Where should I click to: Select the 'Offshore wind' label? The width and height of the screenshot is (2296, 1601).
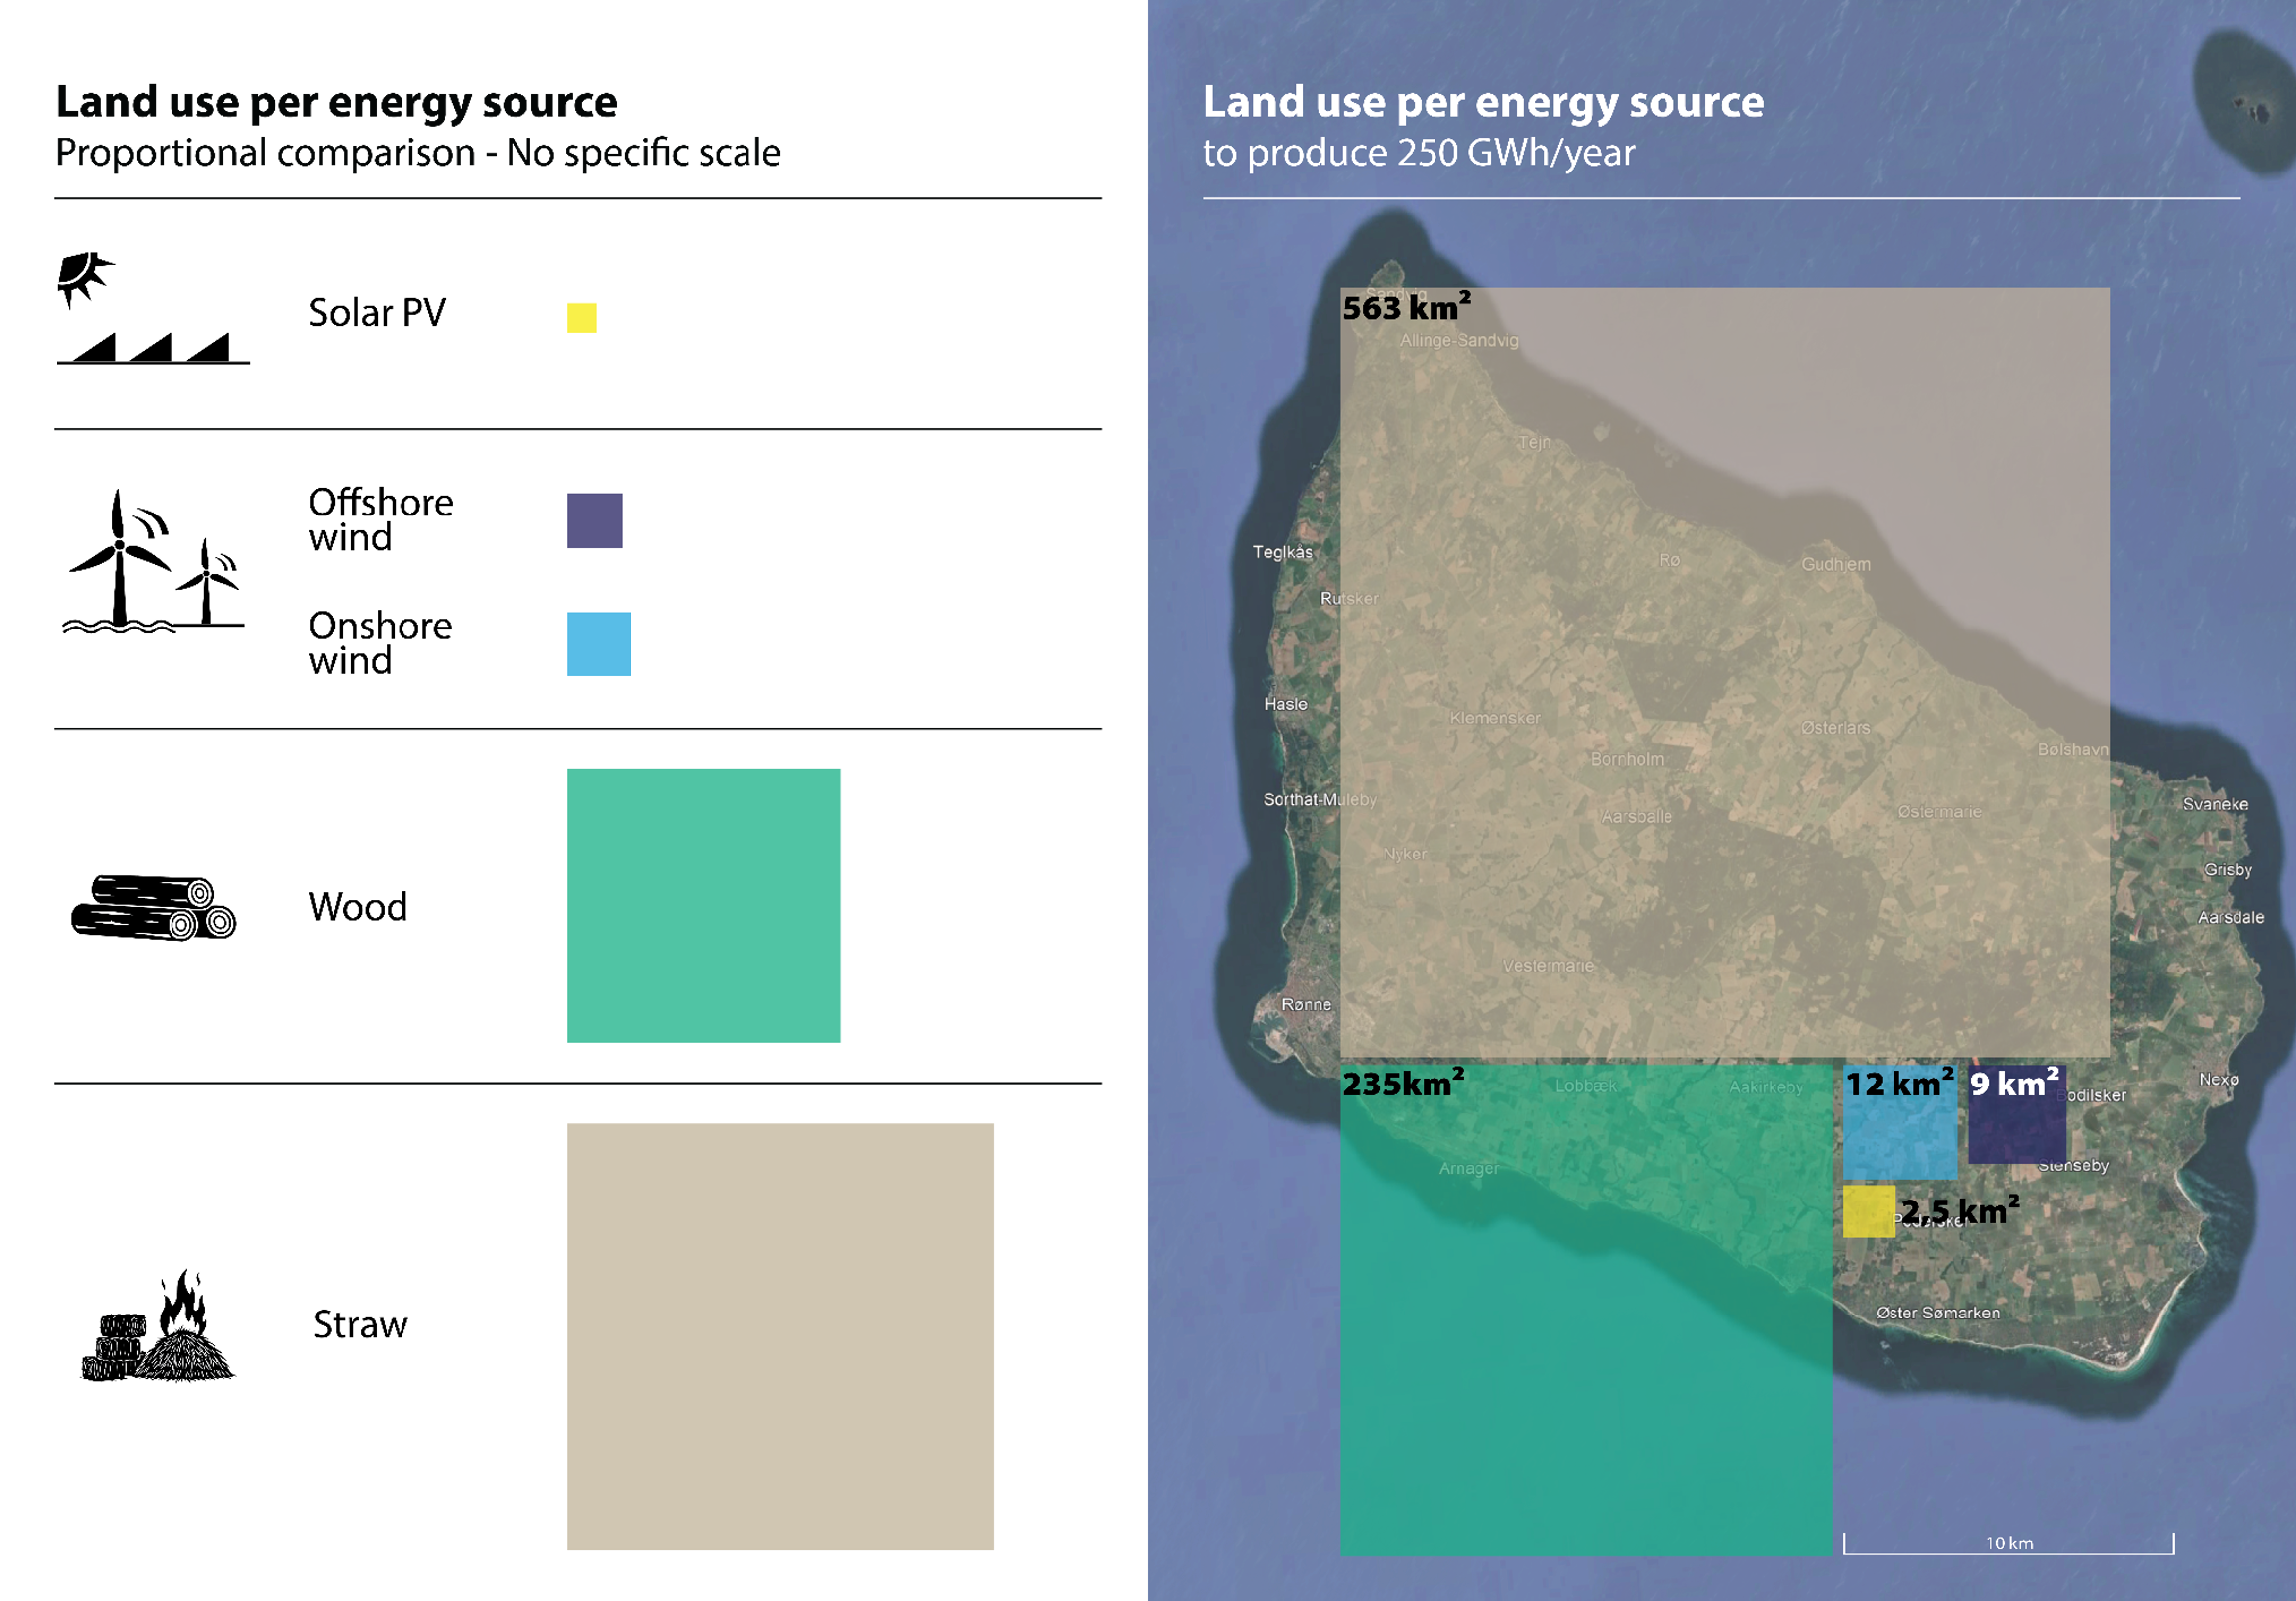tap(381, 520)
